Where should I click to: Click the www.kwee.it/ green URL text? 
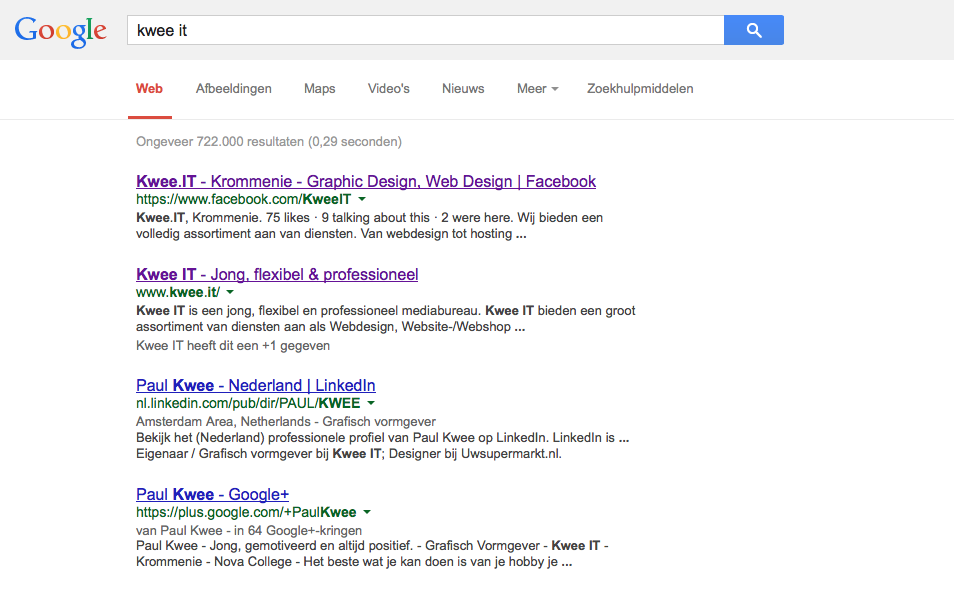(x=178, y=292)
